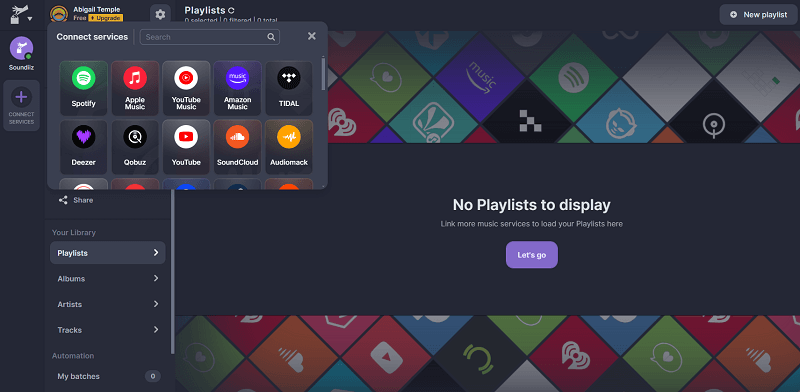Click the My batches count badge

click(x=153, y=376)
